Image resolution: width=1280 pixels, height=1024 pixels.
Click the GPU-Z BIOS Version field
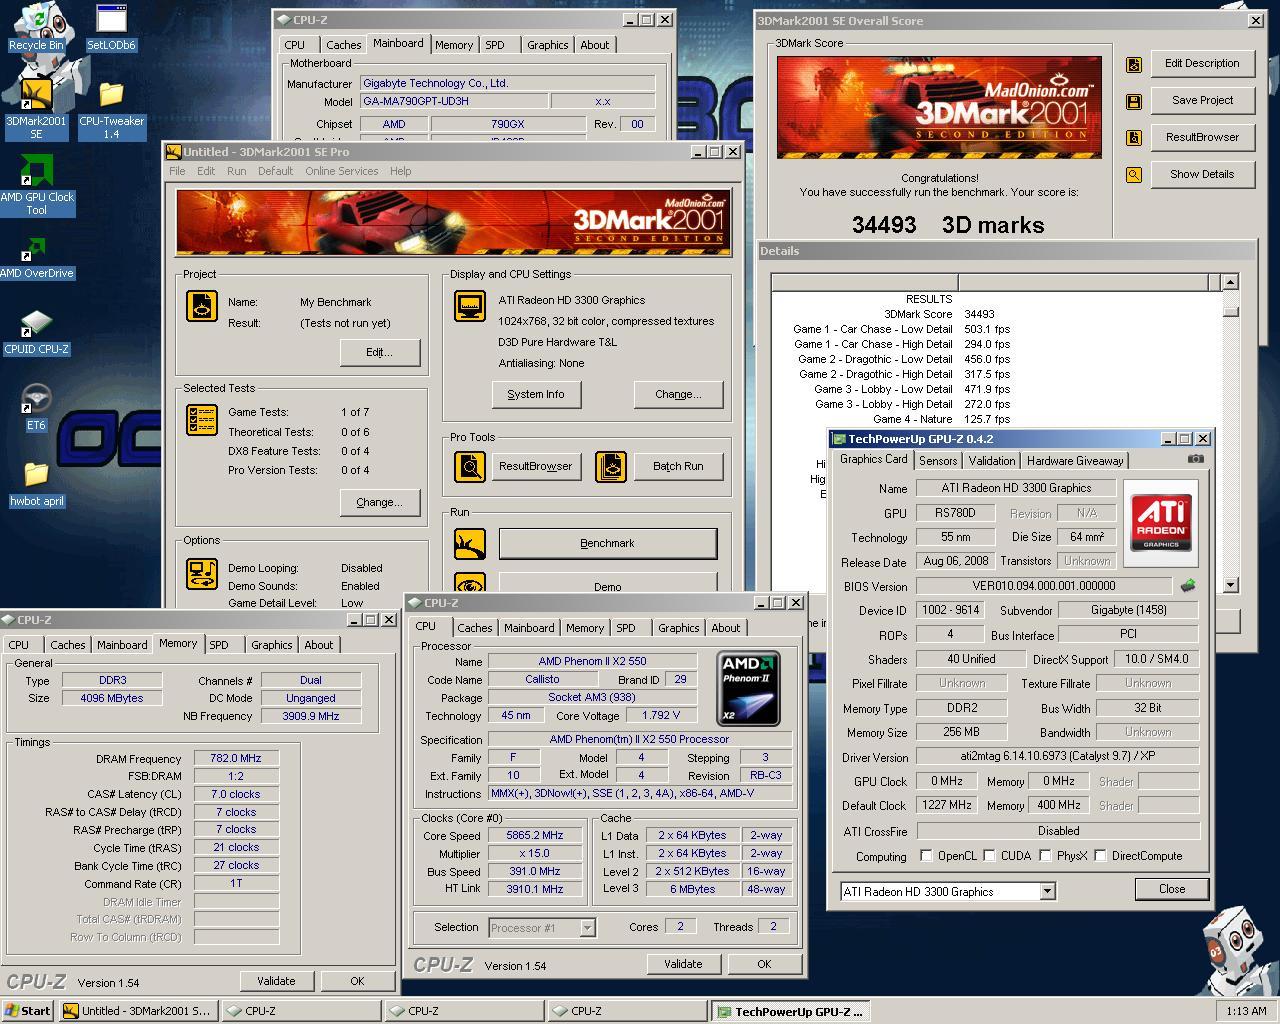pyautogui.click(x=1043, y=586)
